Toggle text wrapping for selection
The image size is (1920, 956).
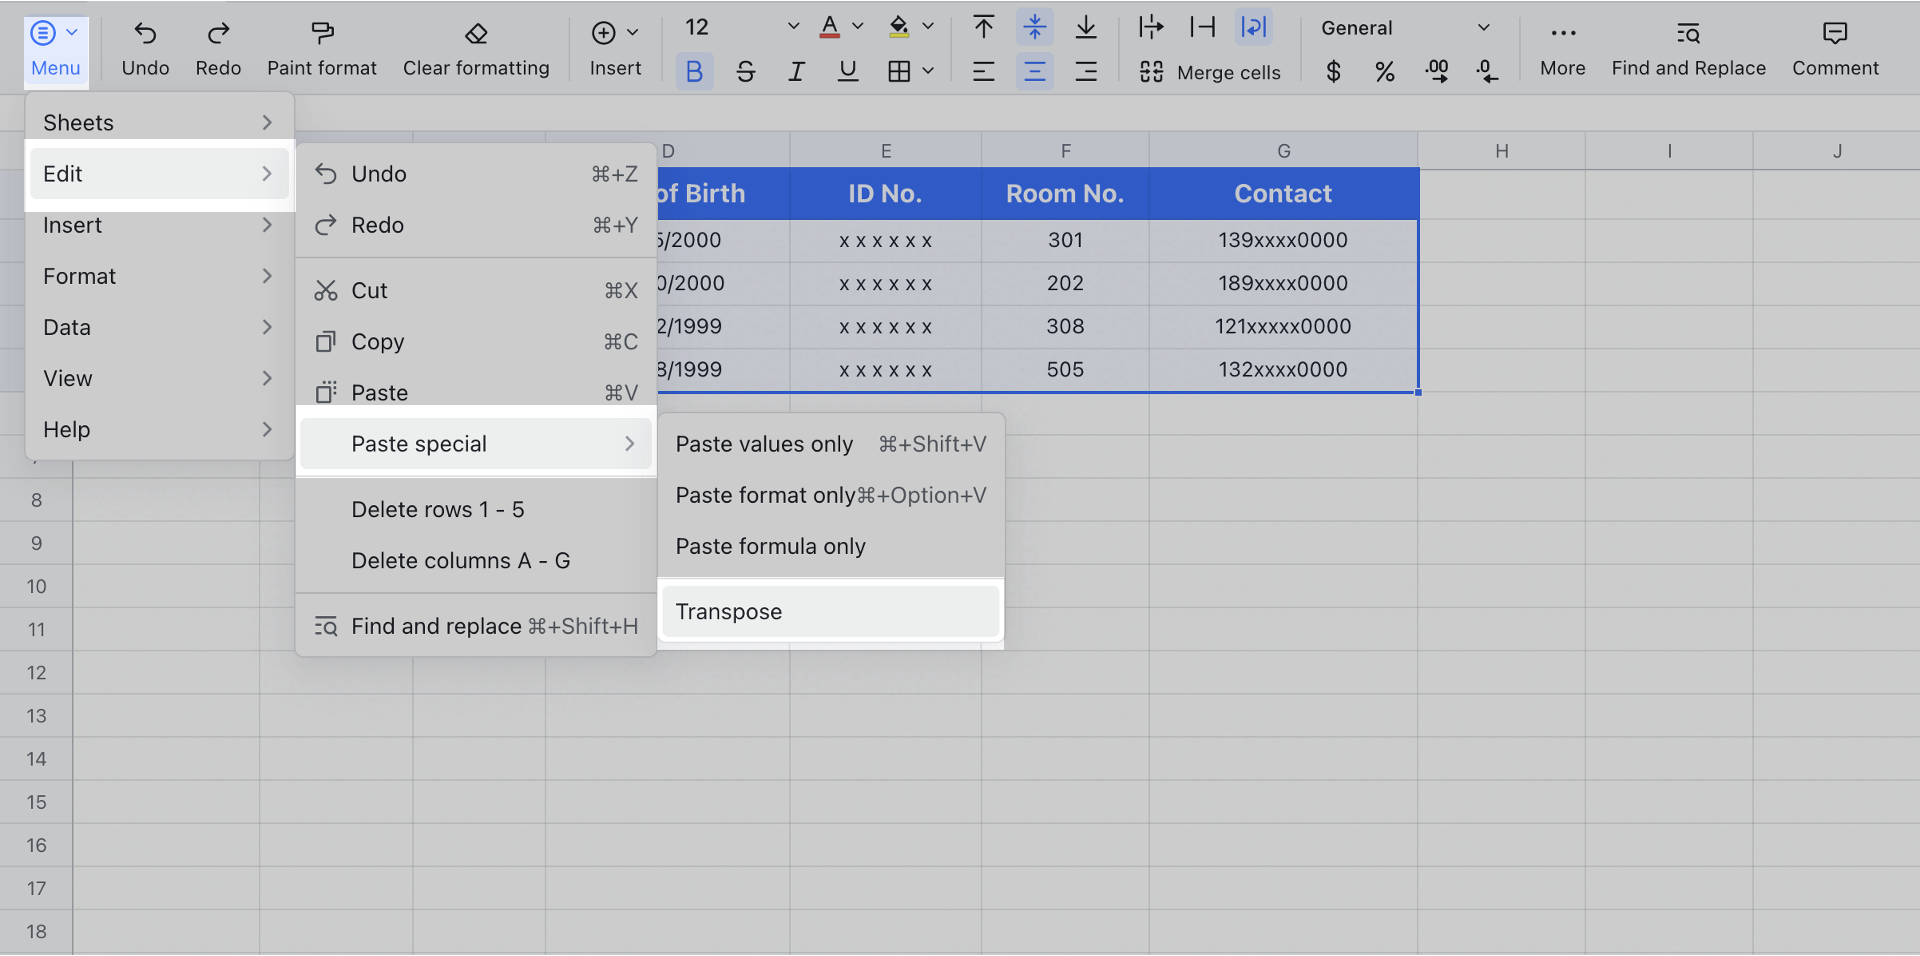click(x=1252, y=27)
